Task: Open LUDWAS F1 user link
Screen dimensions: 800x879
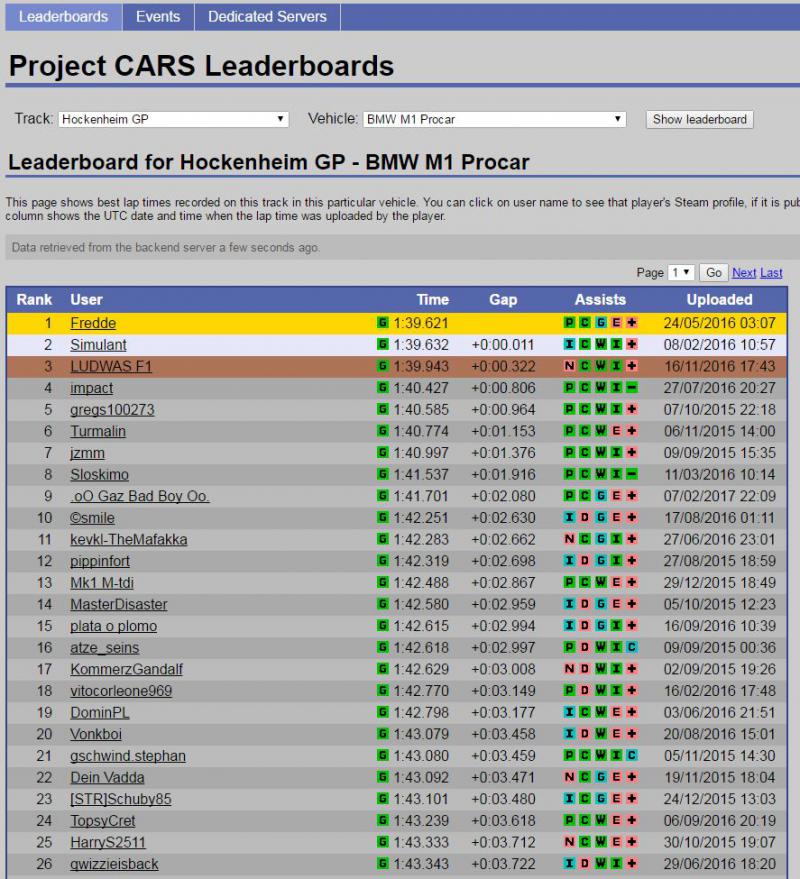Action: (111, 367)
